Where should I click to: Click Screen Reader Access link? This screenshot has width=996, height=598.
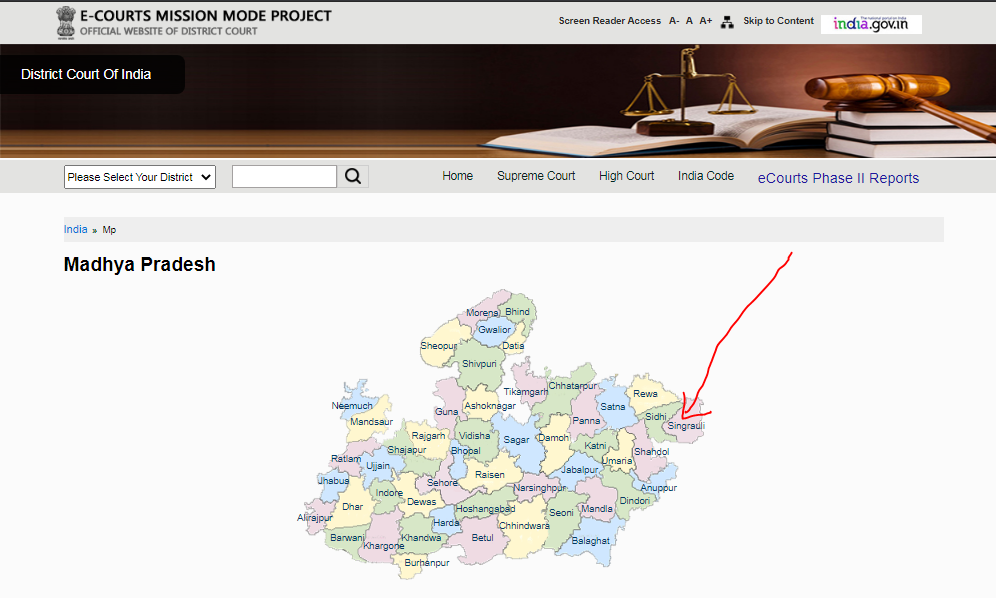click(610, 20)
